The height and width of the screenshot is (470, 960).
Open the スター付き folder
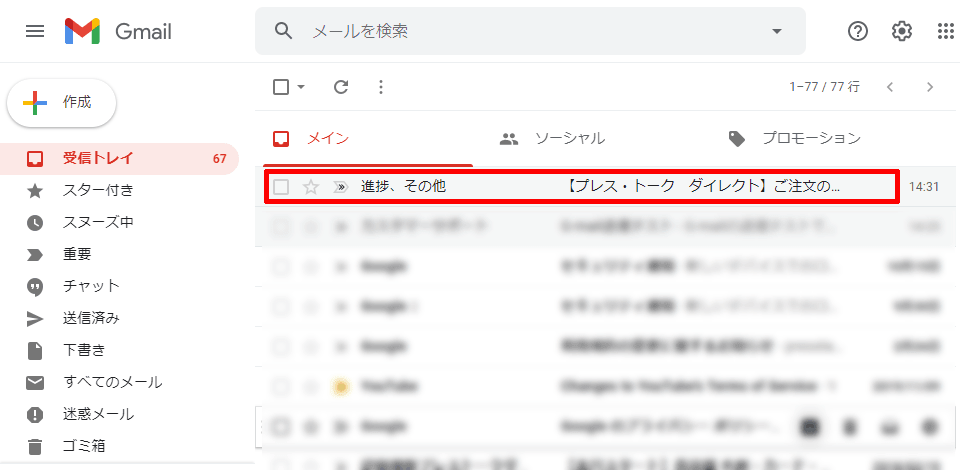[98, 190]
